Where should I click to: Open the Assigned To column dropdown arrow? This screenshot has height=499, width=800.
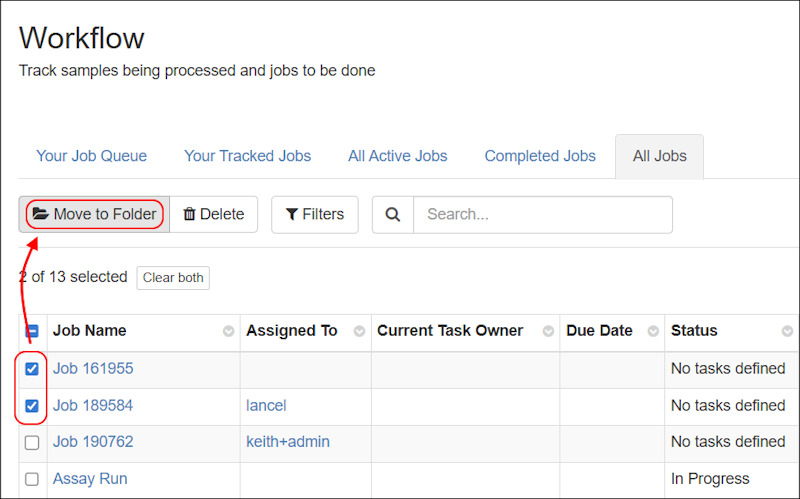(359, 331)
